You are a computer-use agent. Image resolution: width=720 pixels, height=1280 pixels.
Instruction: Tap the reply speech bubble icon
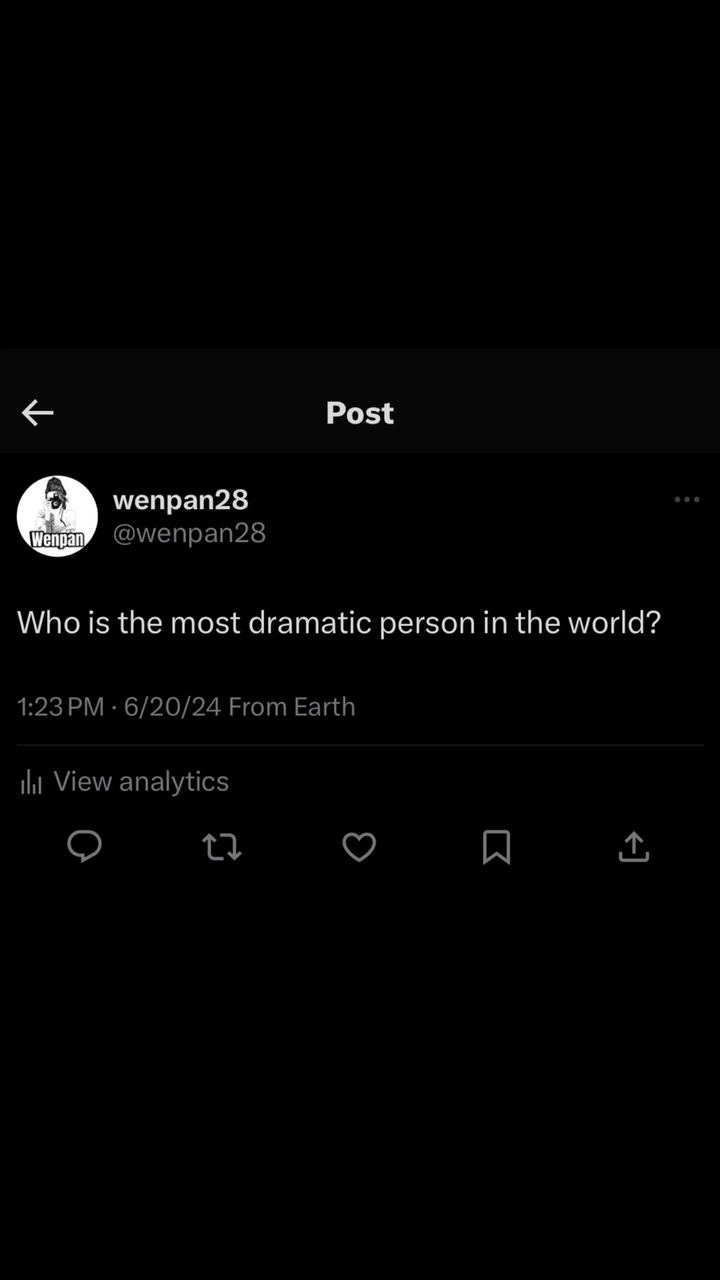pyautogui.click(x=84, y=848)
